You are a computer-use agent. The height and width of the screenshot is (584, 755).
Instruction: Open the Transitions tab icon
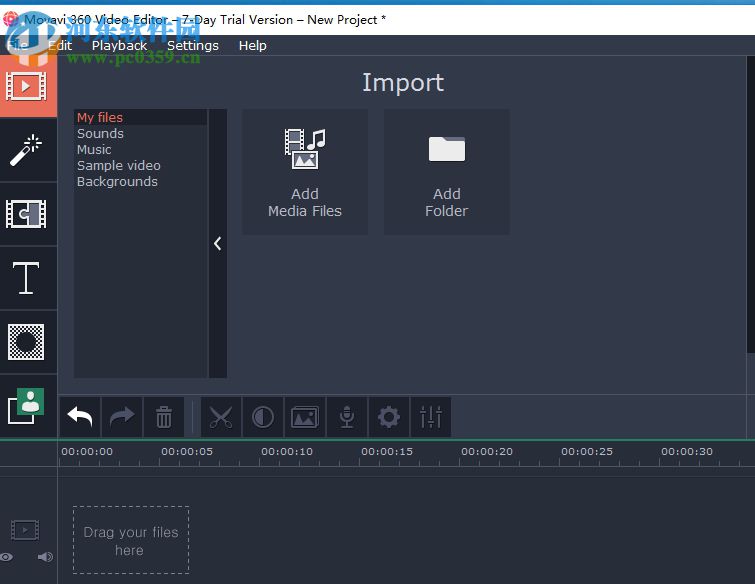(x=26, y=214)
